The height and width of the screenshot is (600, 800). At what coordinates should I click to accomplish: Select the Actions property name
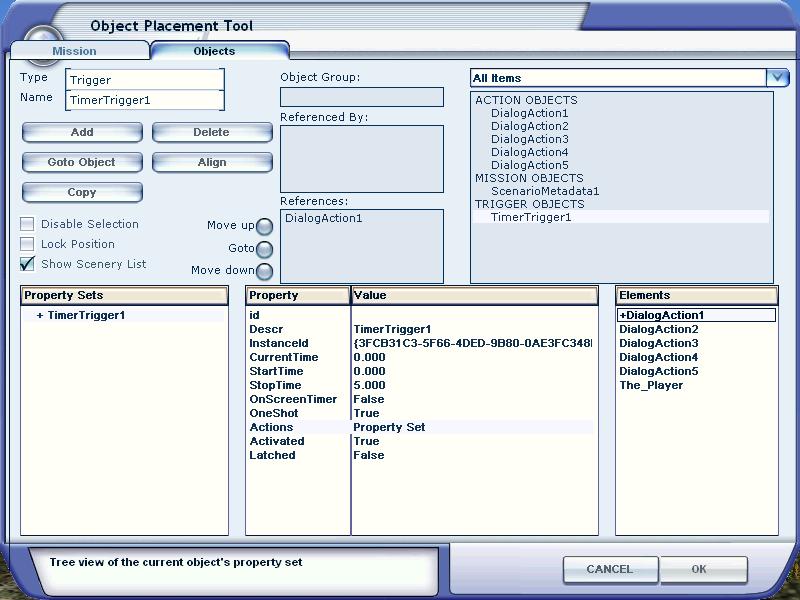pos(271,428)
